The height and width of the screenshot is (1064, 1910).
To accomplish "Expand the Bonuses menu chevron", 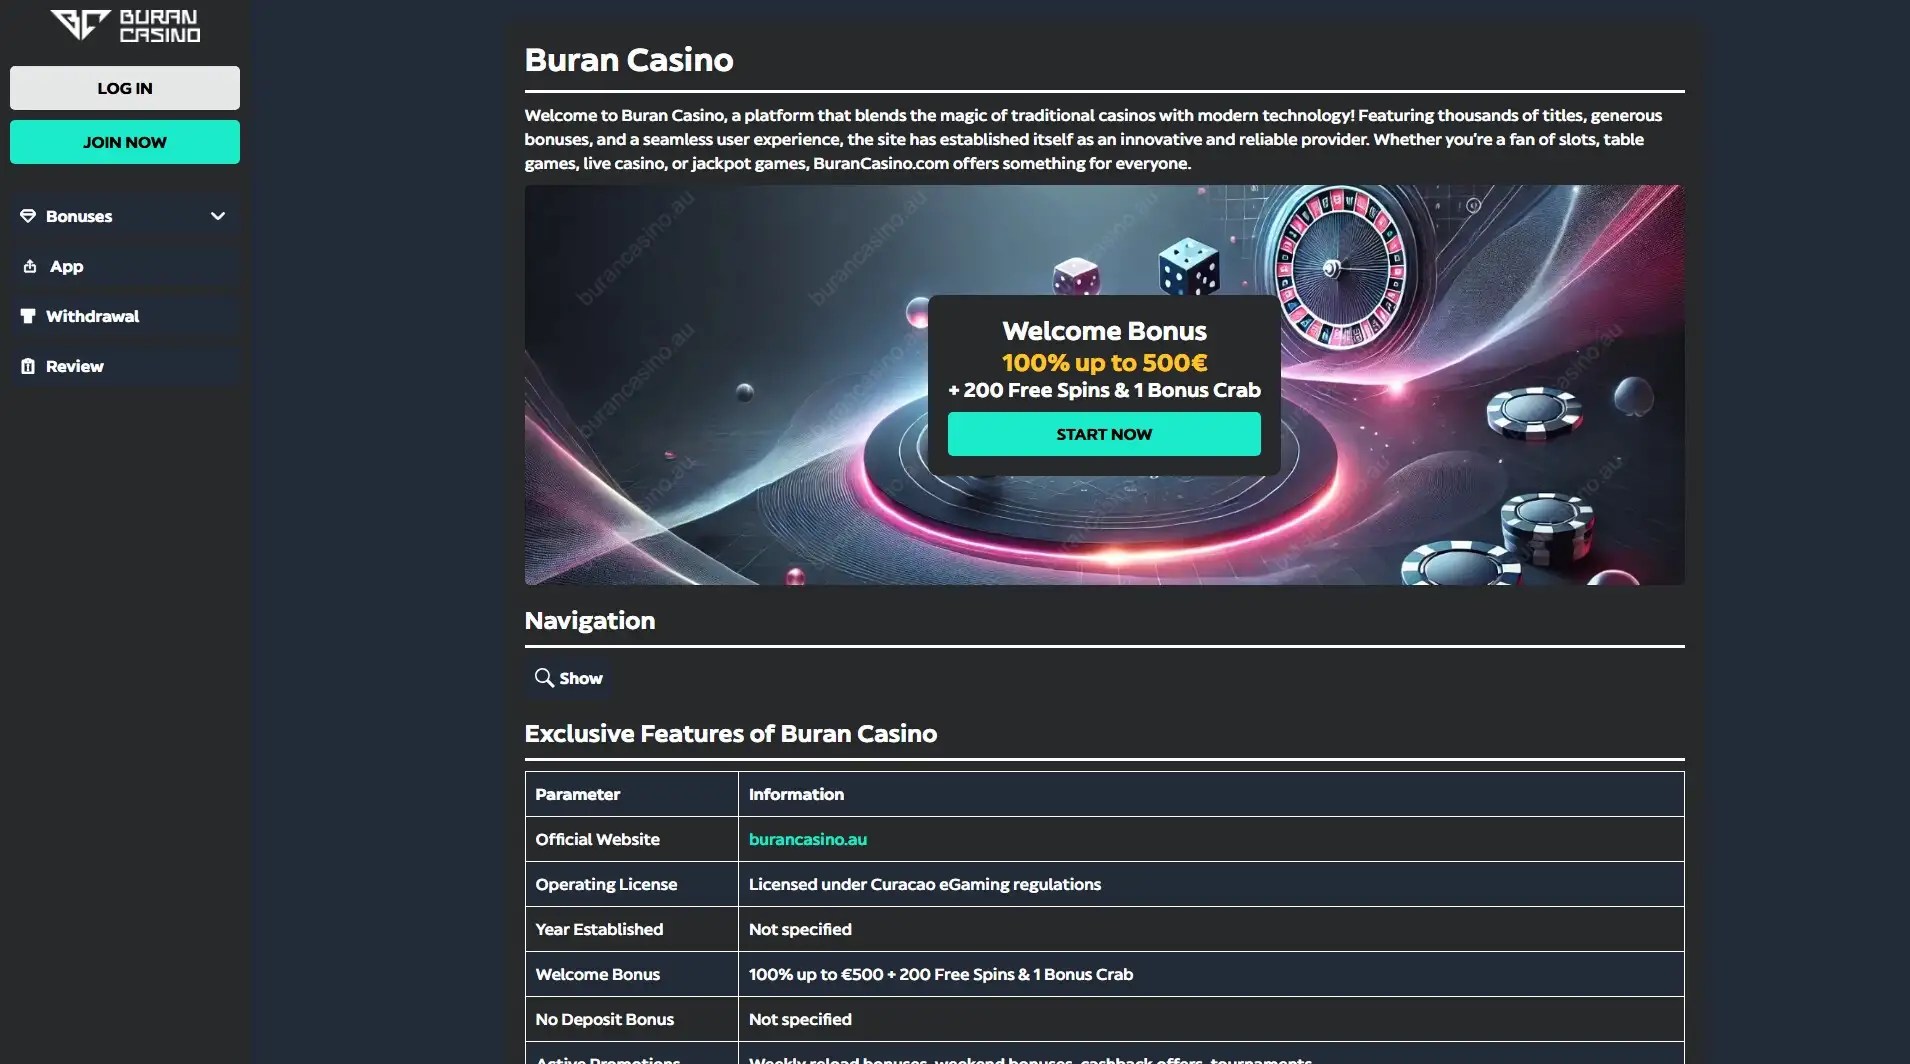I will pyautogui.click(x=218, y=216).
